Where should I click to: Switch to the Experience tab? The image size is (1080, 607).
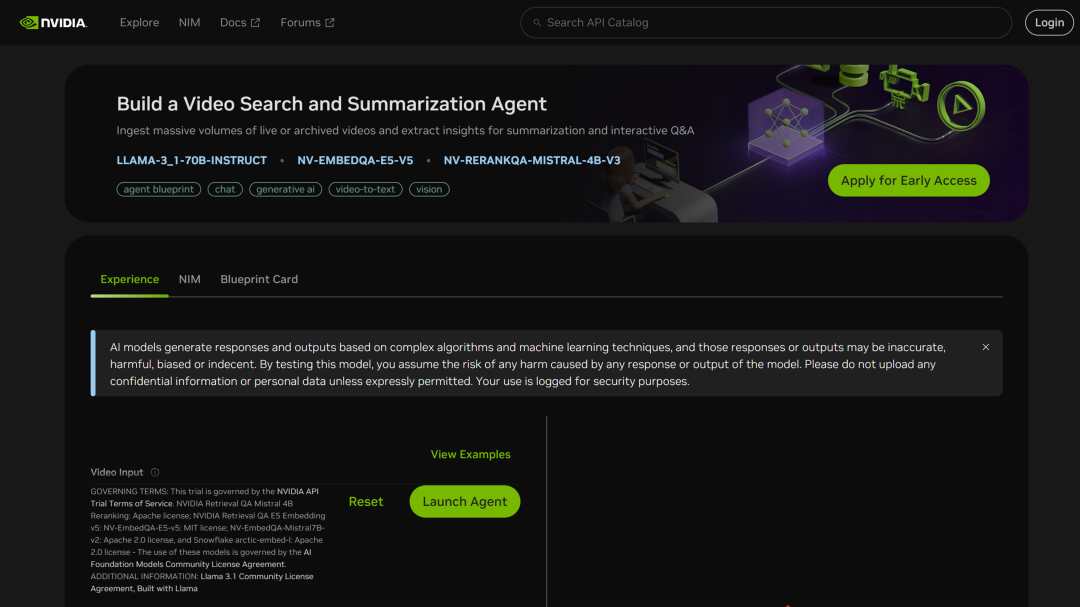click(x=129, y=279)
